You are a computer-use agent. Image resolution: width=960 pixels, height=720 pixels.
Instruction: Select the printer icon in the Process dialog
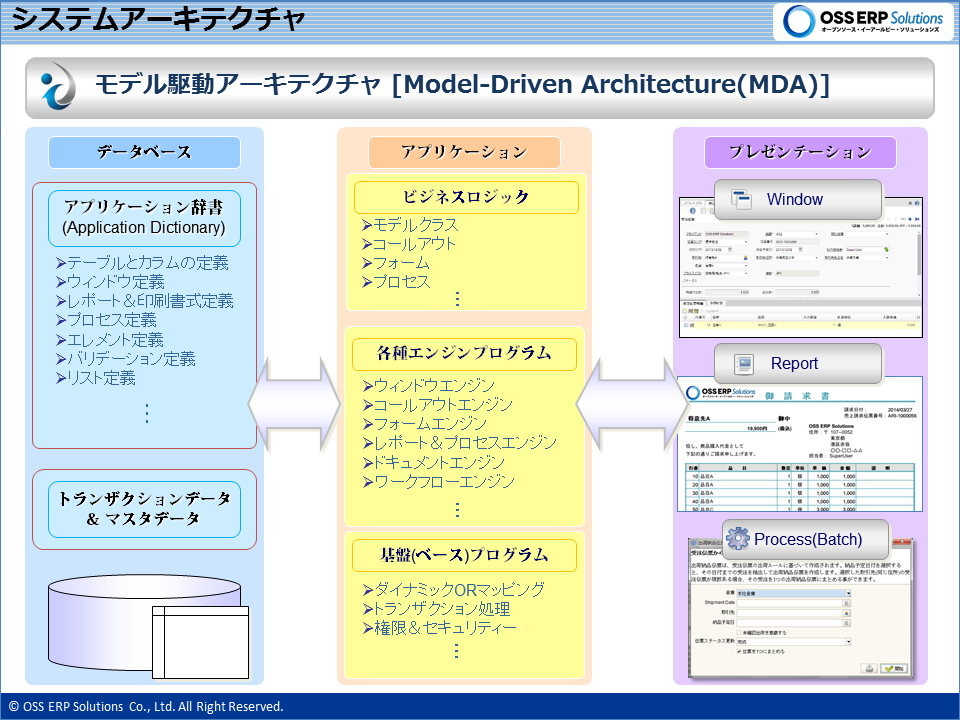pyautogui.click(x=870, y=667)
